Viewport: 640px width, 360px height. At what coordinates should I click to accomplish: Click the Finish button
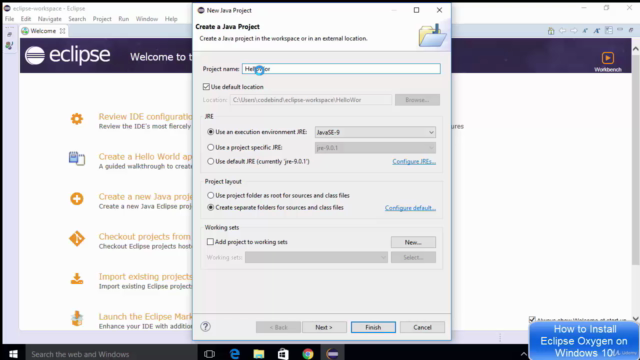click(373, 327)
